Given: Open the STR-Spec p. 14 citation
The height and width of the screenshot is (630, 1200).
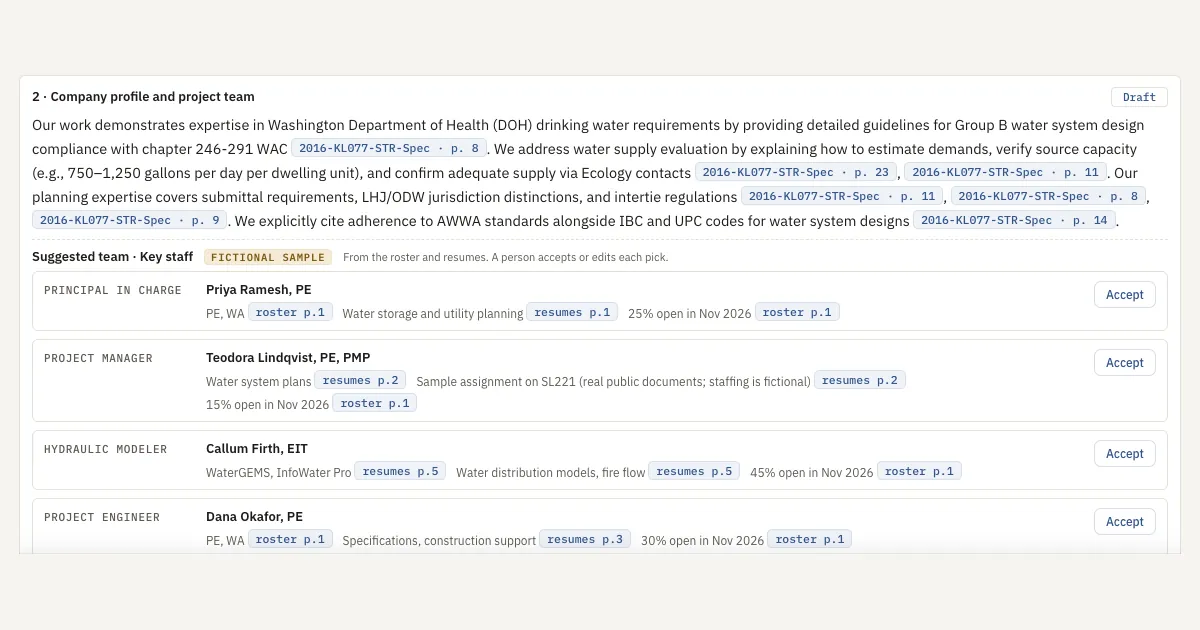Looking at the screenshot, I should point(1014,220).
